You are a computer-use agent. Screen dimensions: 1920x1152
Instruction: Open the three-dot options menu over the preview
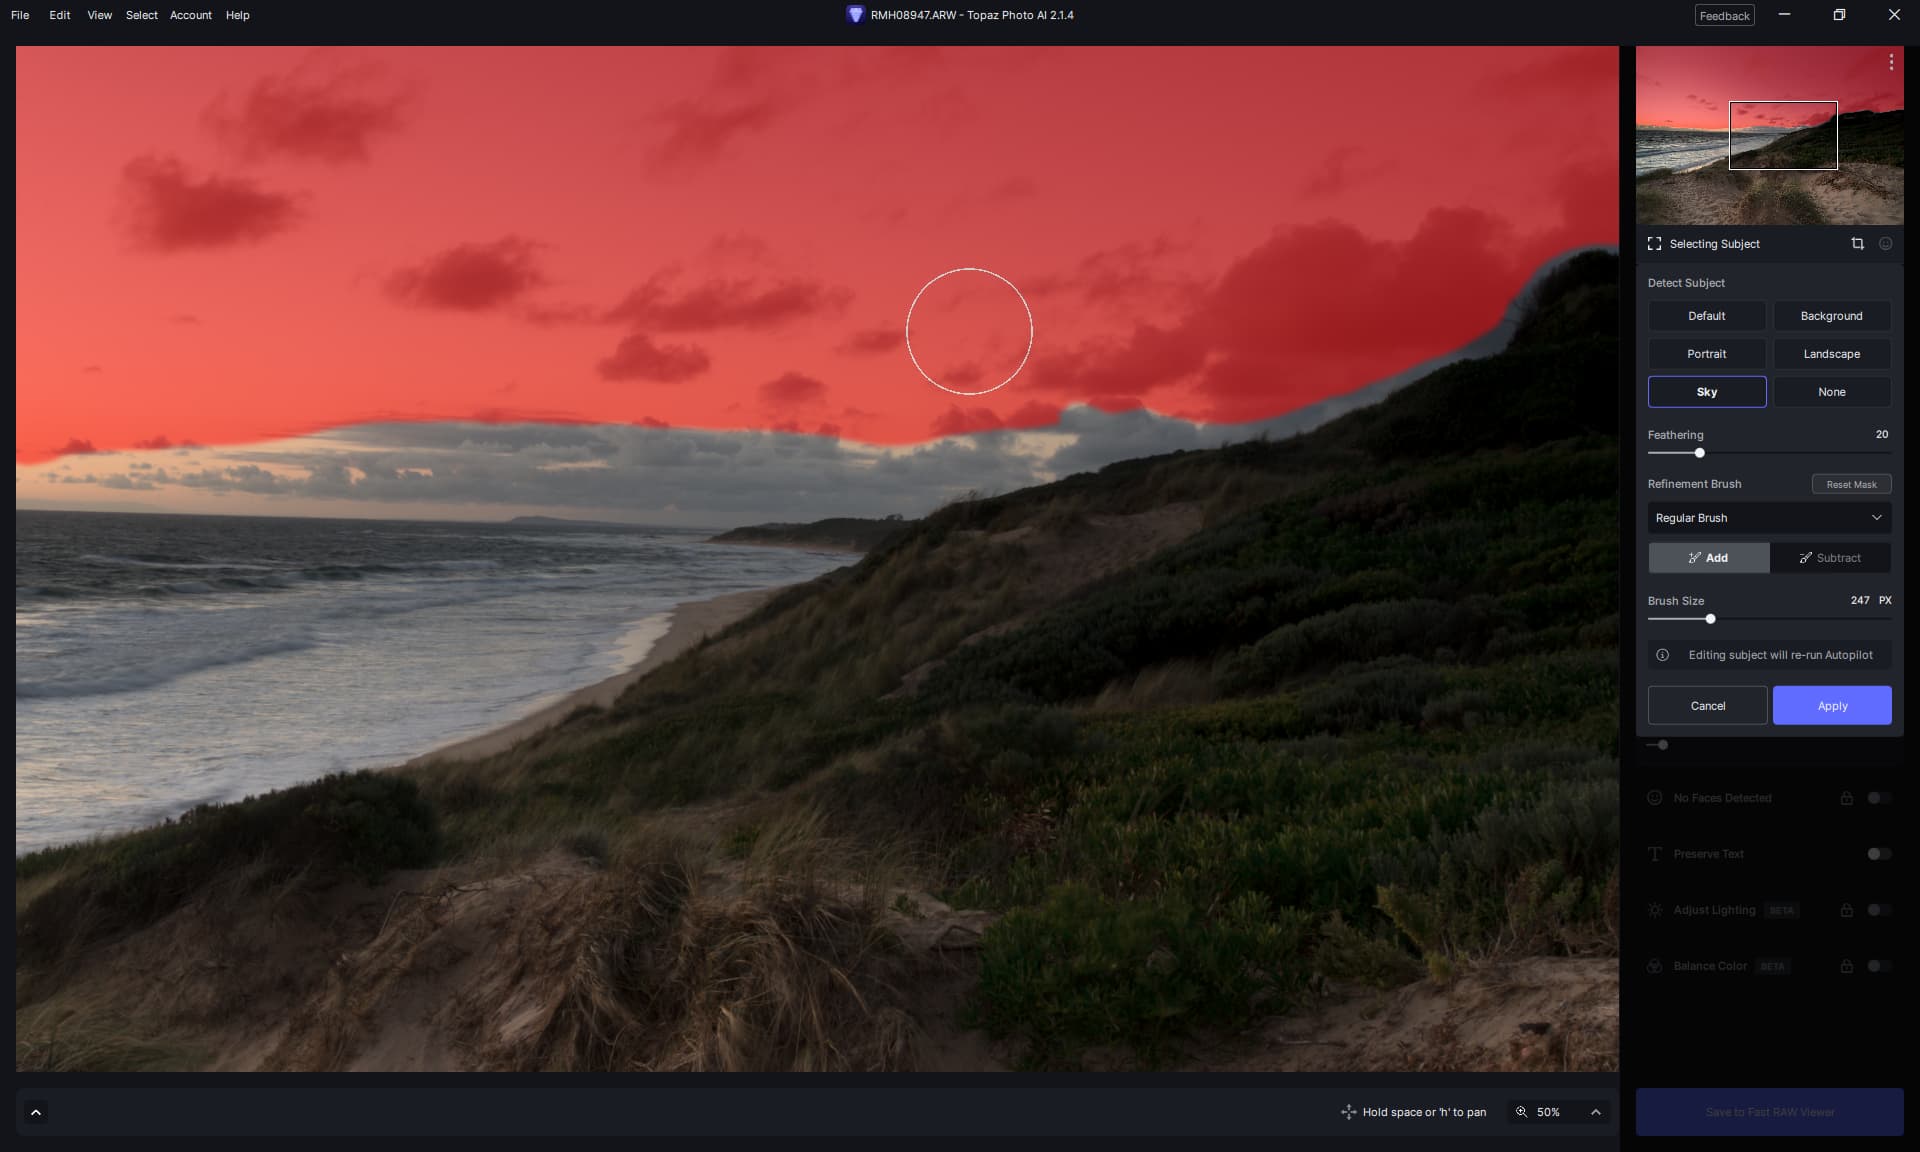(x=1891, y=62)
